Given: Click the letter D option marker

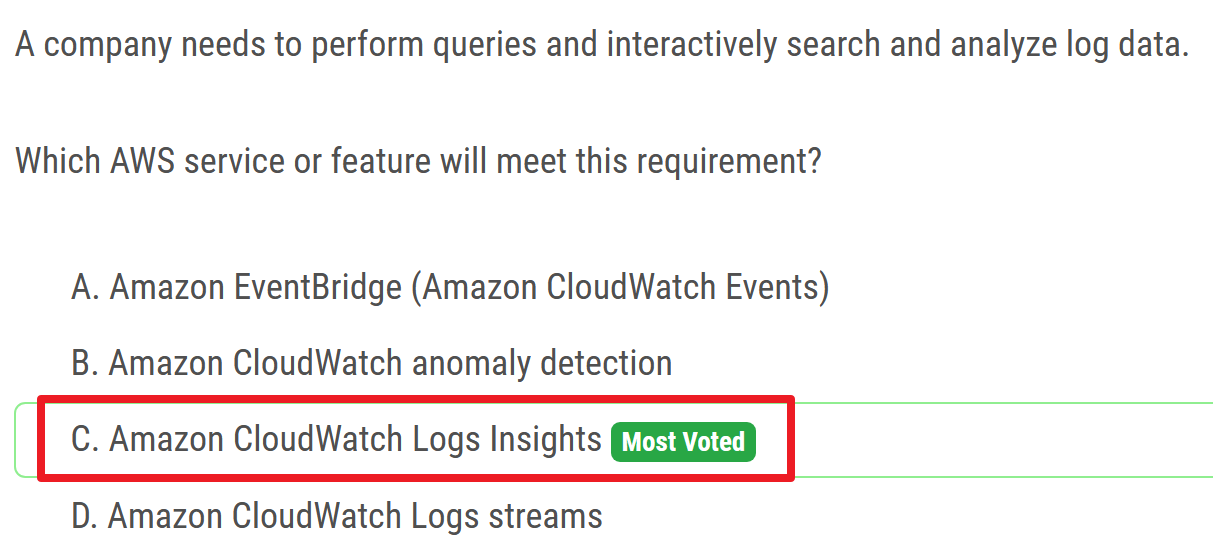Looking at the screenshot, I should pyautogui.click(x=84, y=516).
